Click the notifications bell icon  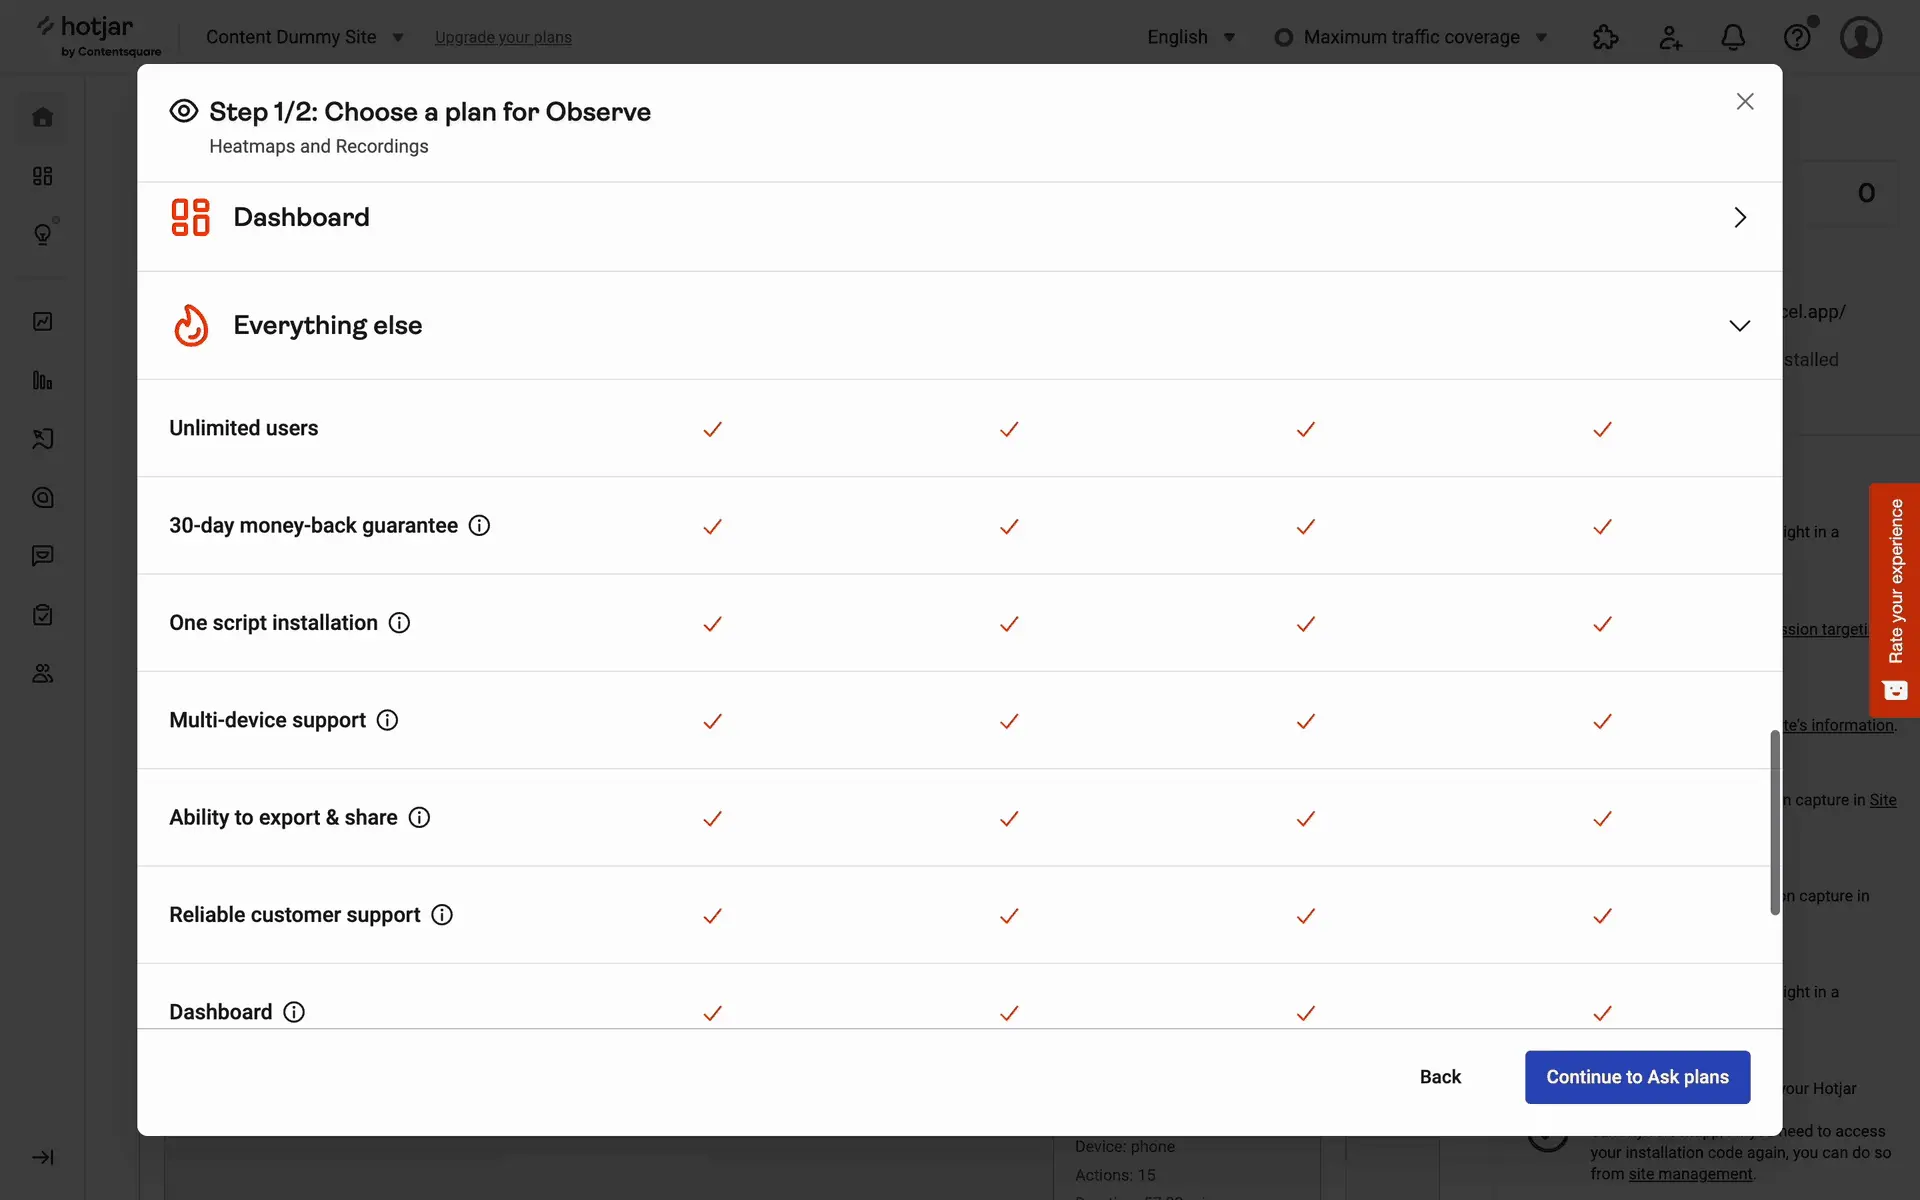tap(1733, 38)
